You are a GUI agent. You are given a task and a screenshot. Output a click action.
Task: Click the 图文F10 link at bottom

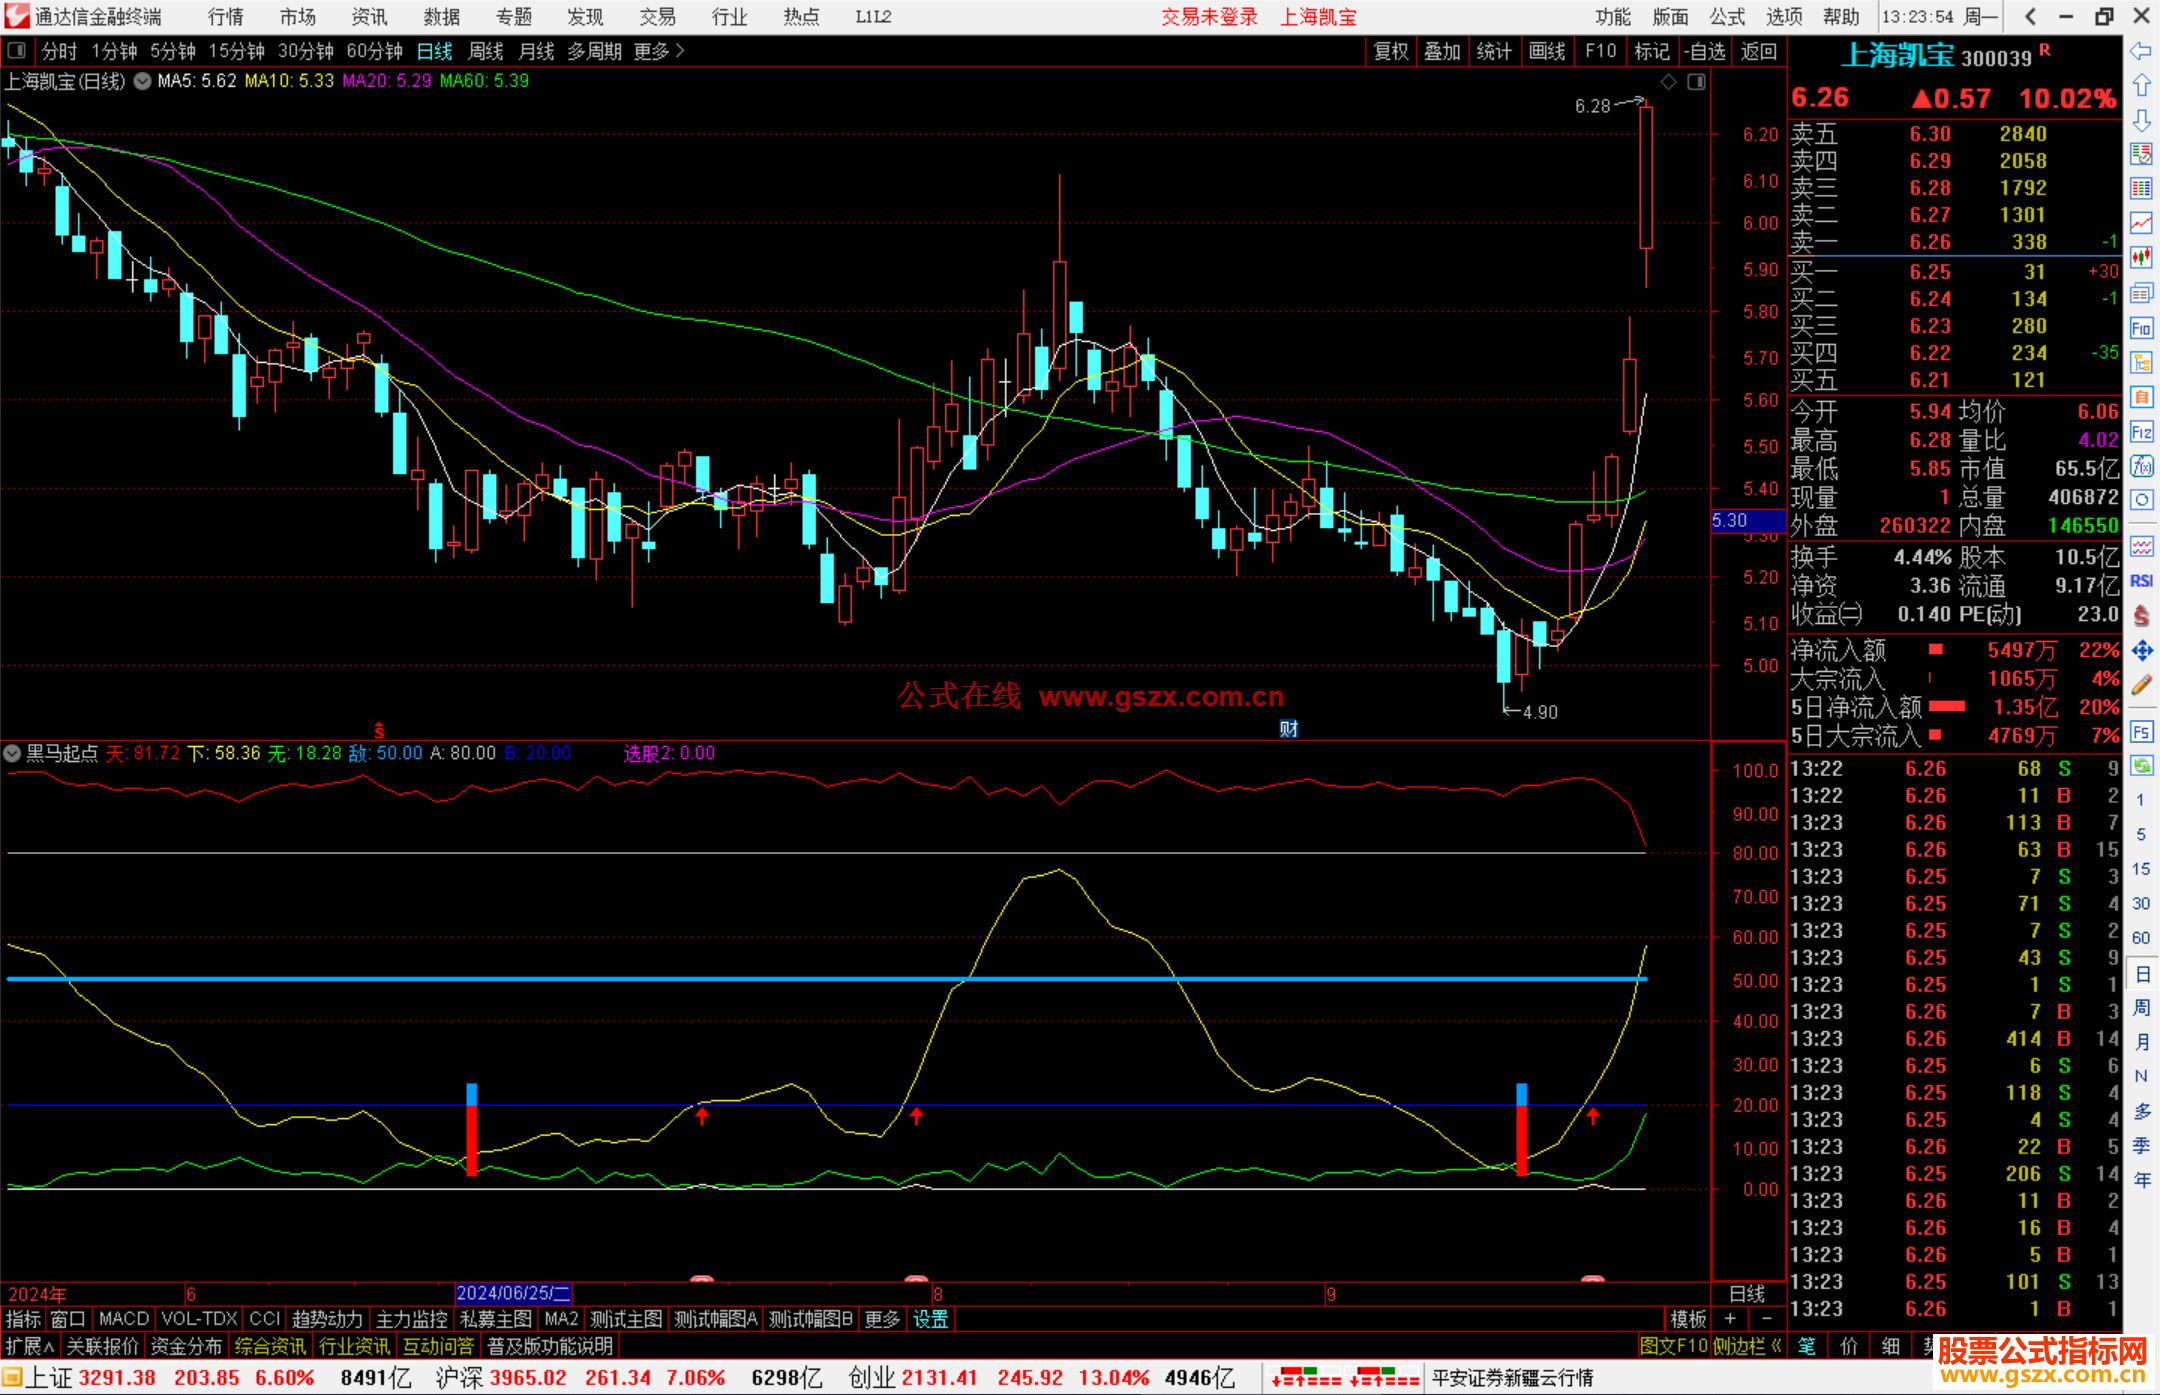[x=1673, y=1346]
